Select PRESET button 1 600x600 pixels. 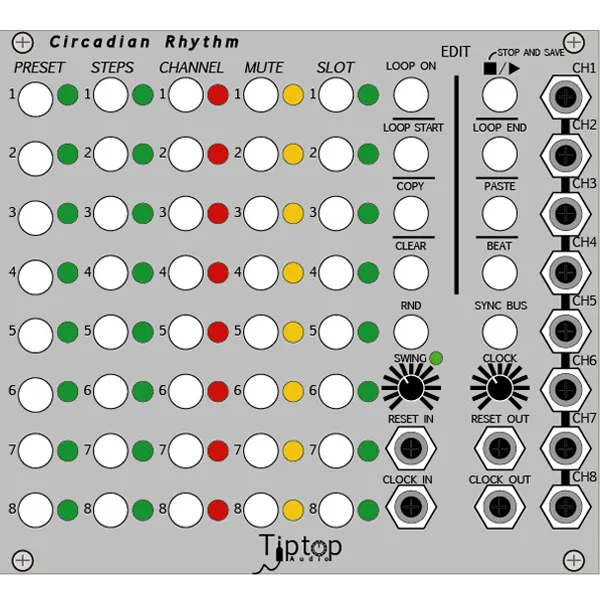(x=35, y=99)
